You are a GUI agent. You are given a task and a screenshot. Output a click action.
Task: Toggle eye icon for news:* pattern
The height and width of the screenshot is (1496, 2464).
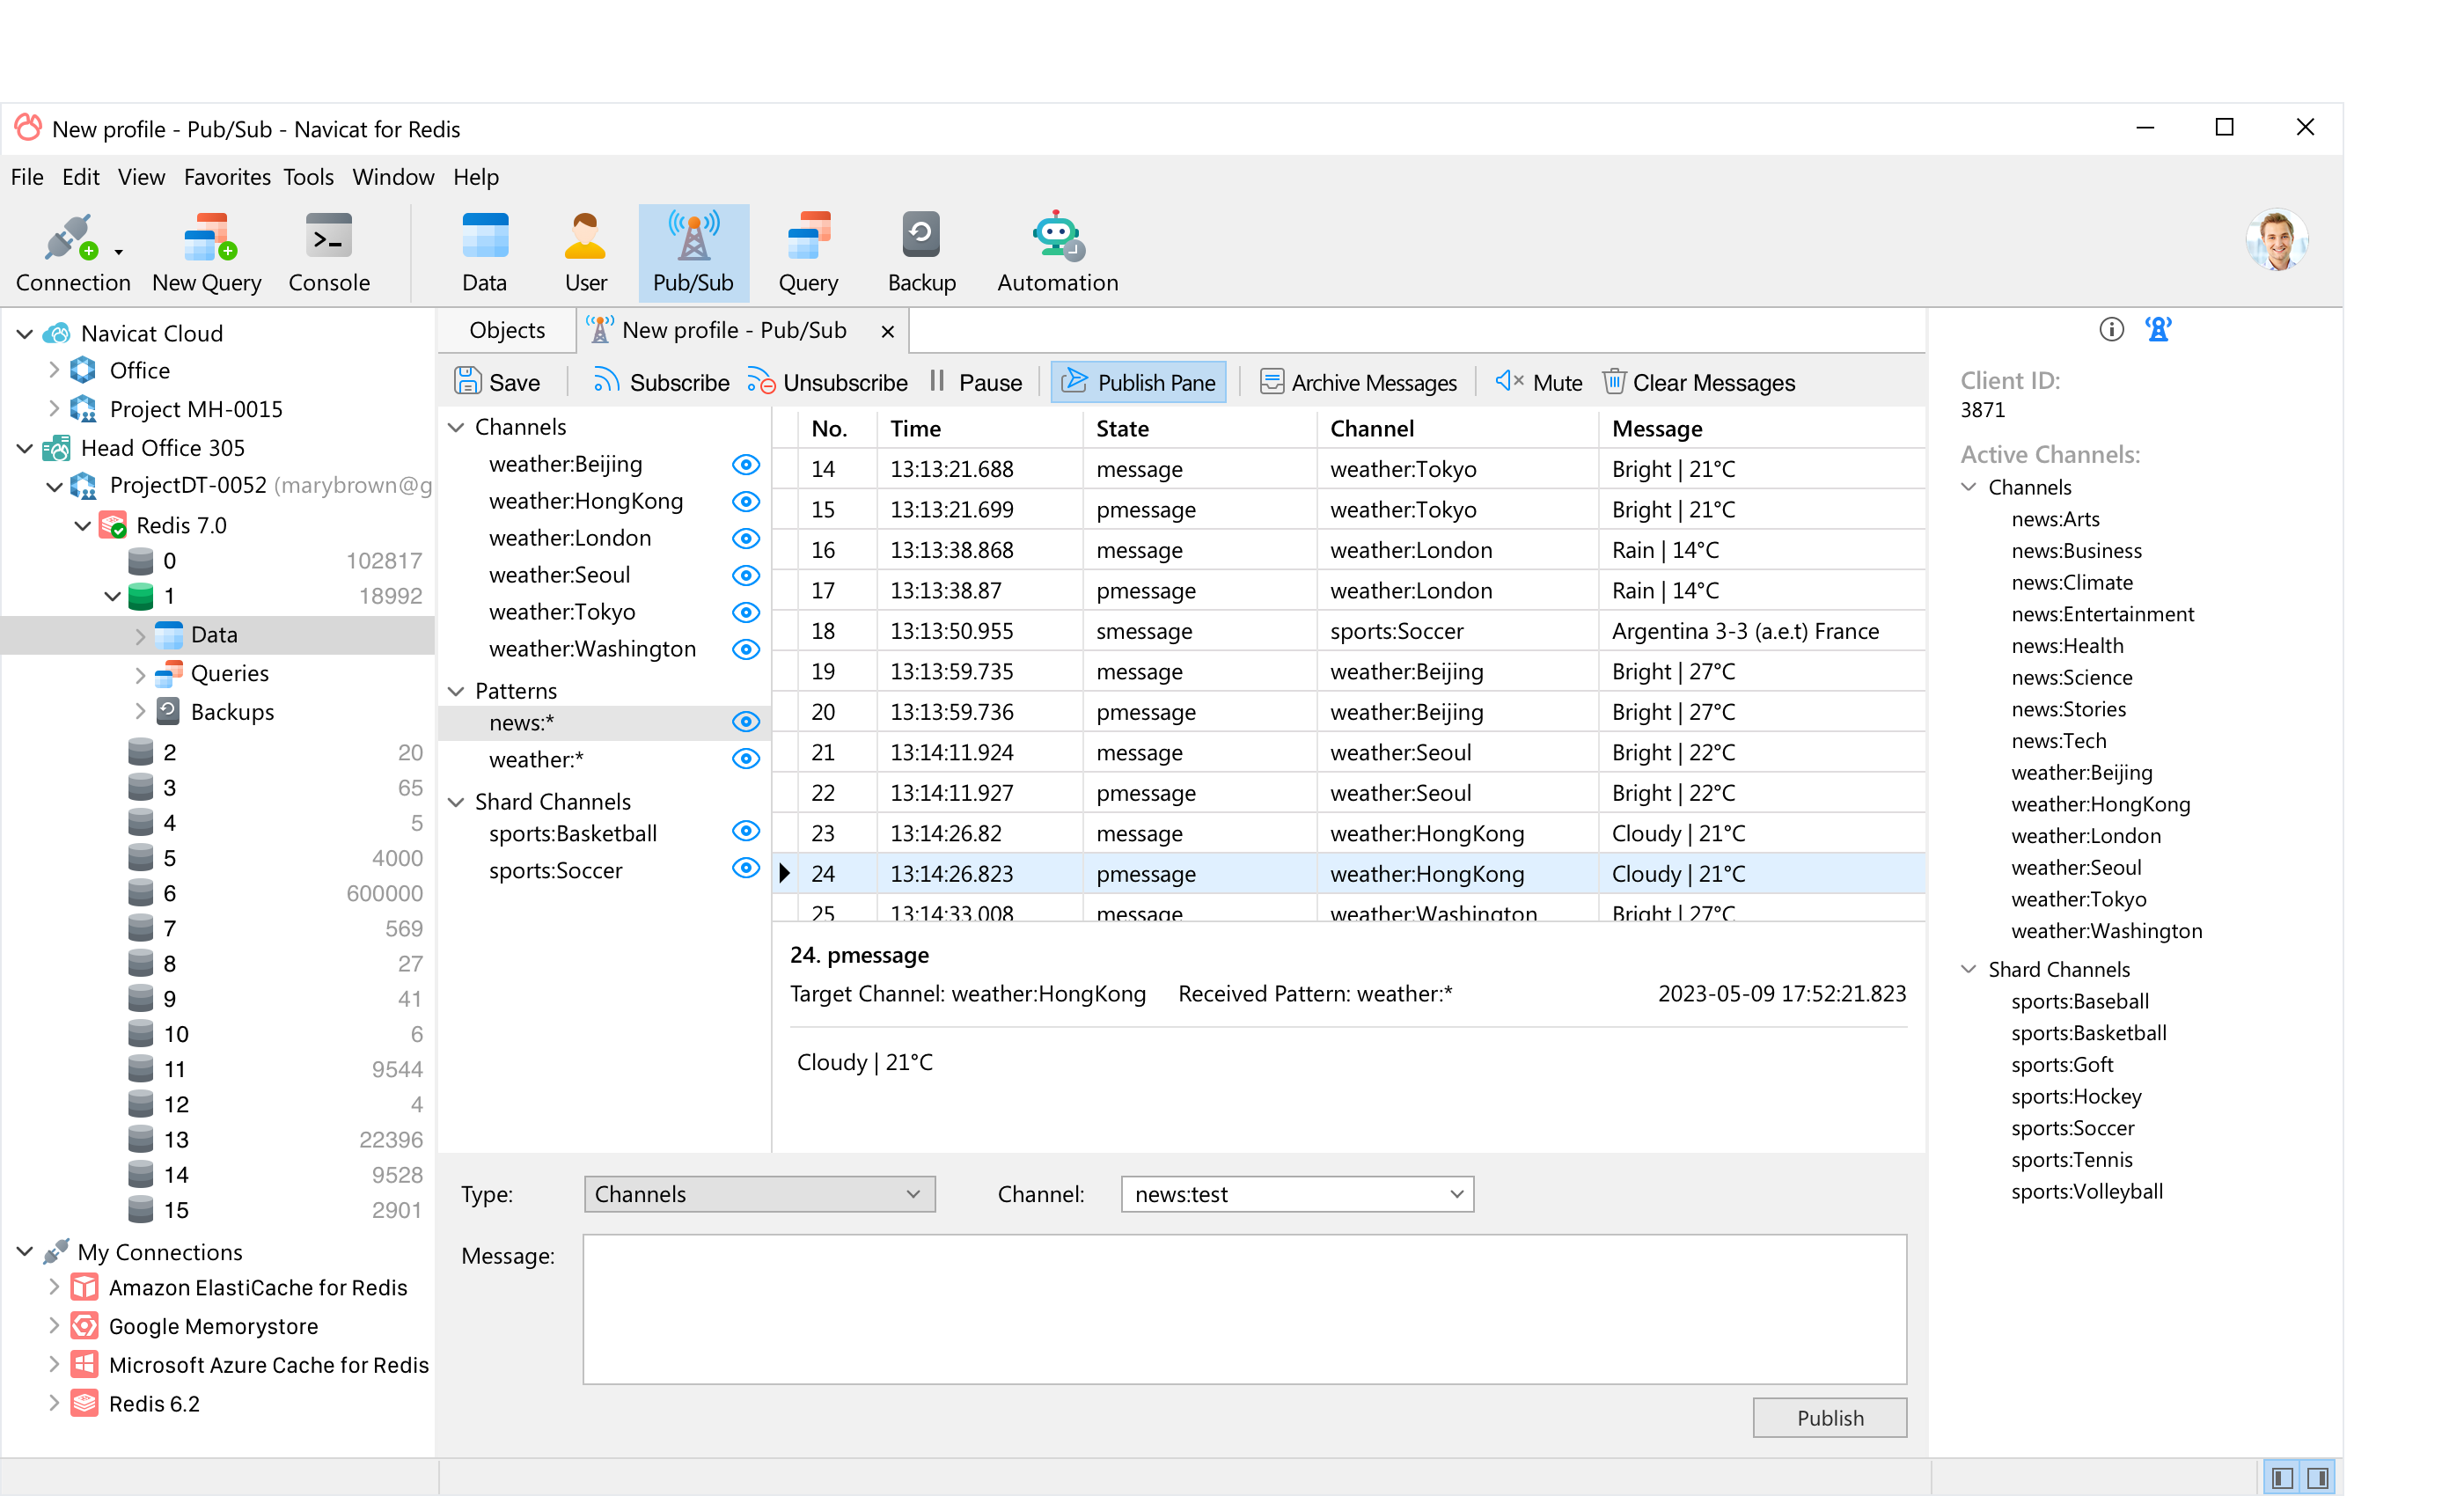pos(745,722)
